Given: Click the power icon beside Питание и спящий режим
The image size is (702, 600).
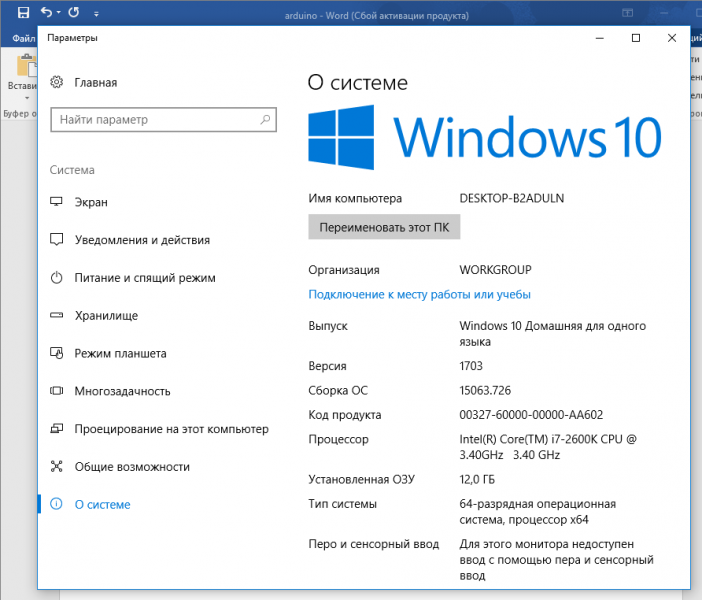Looking at the screenshot, I should click(56, 278).
